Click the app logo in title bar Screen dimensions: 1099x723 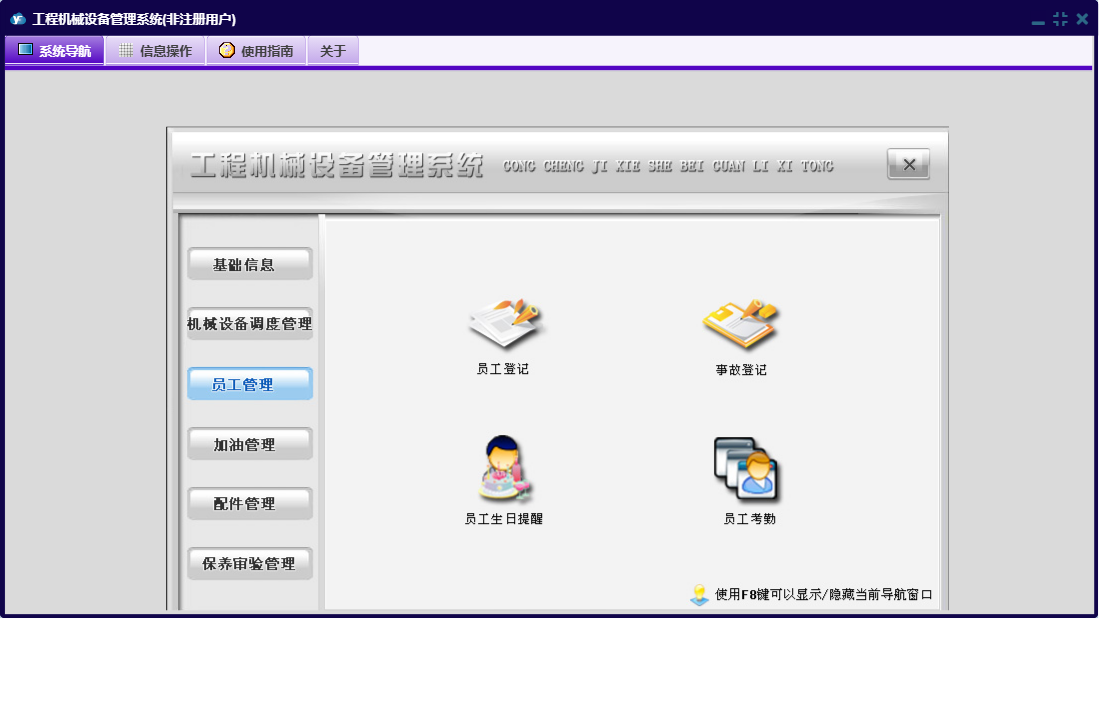(x=17, y=19)
